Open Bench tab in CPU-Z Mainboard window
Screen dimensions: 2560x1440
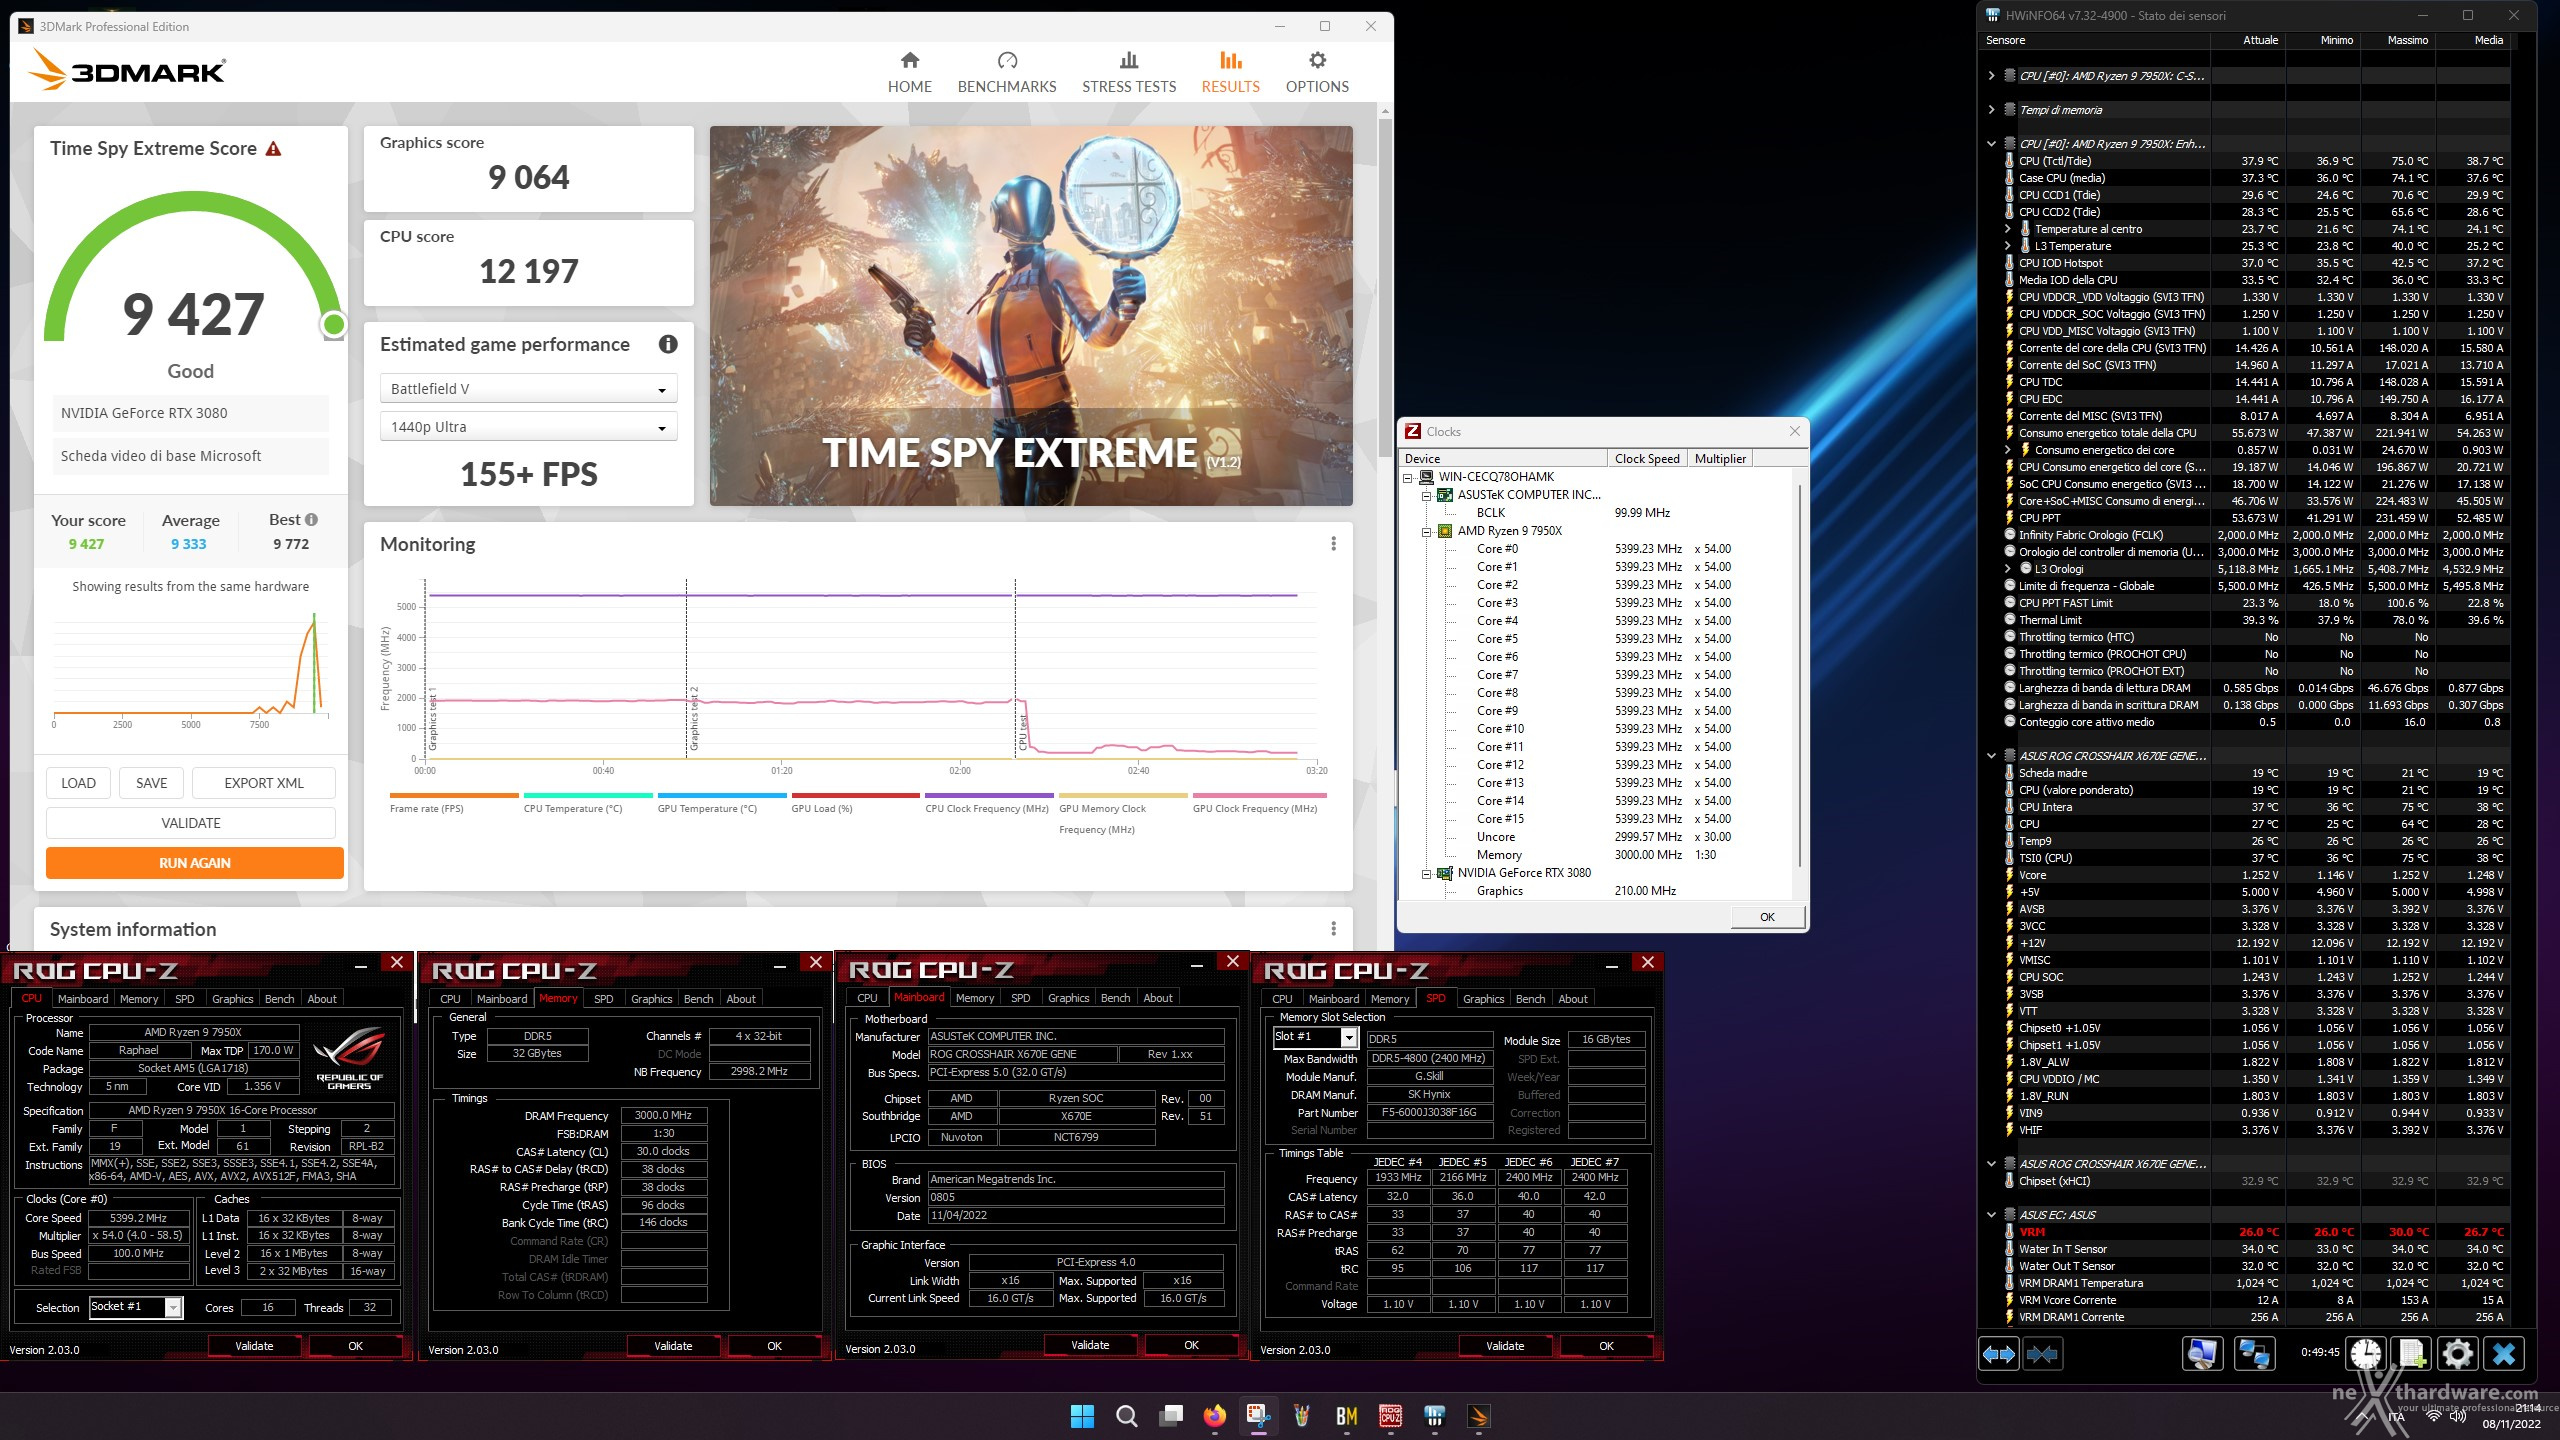[x=1115, y=998]
